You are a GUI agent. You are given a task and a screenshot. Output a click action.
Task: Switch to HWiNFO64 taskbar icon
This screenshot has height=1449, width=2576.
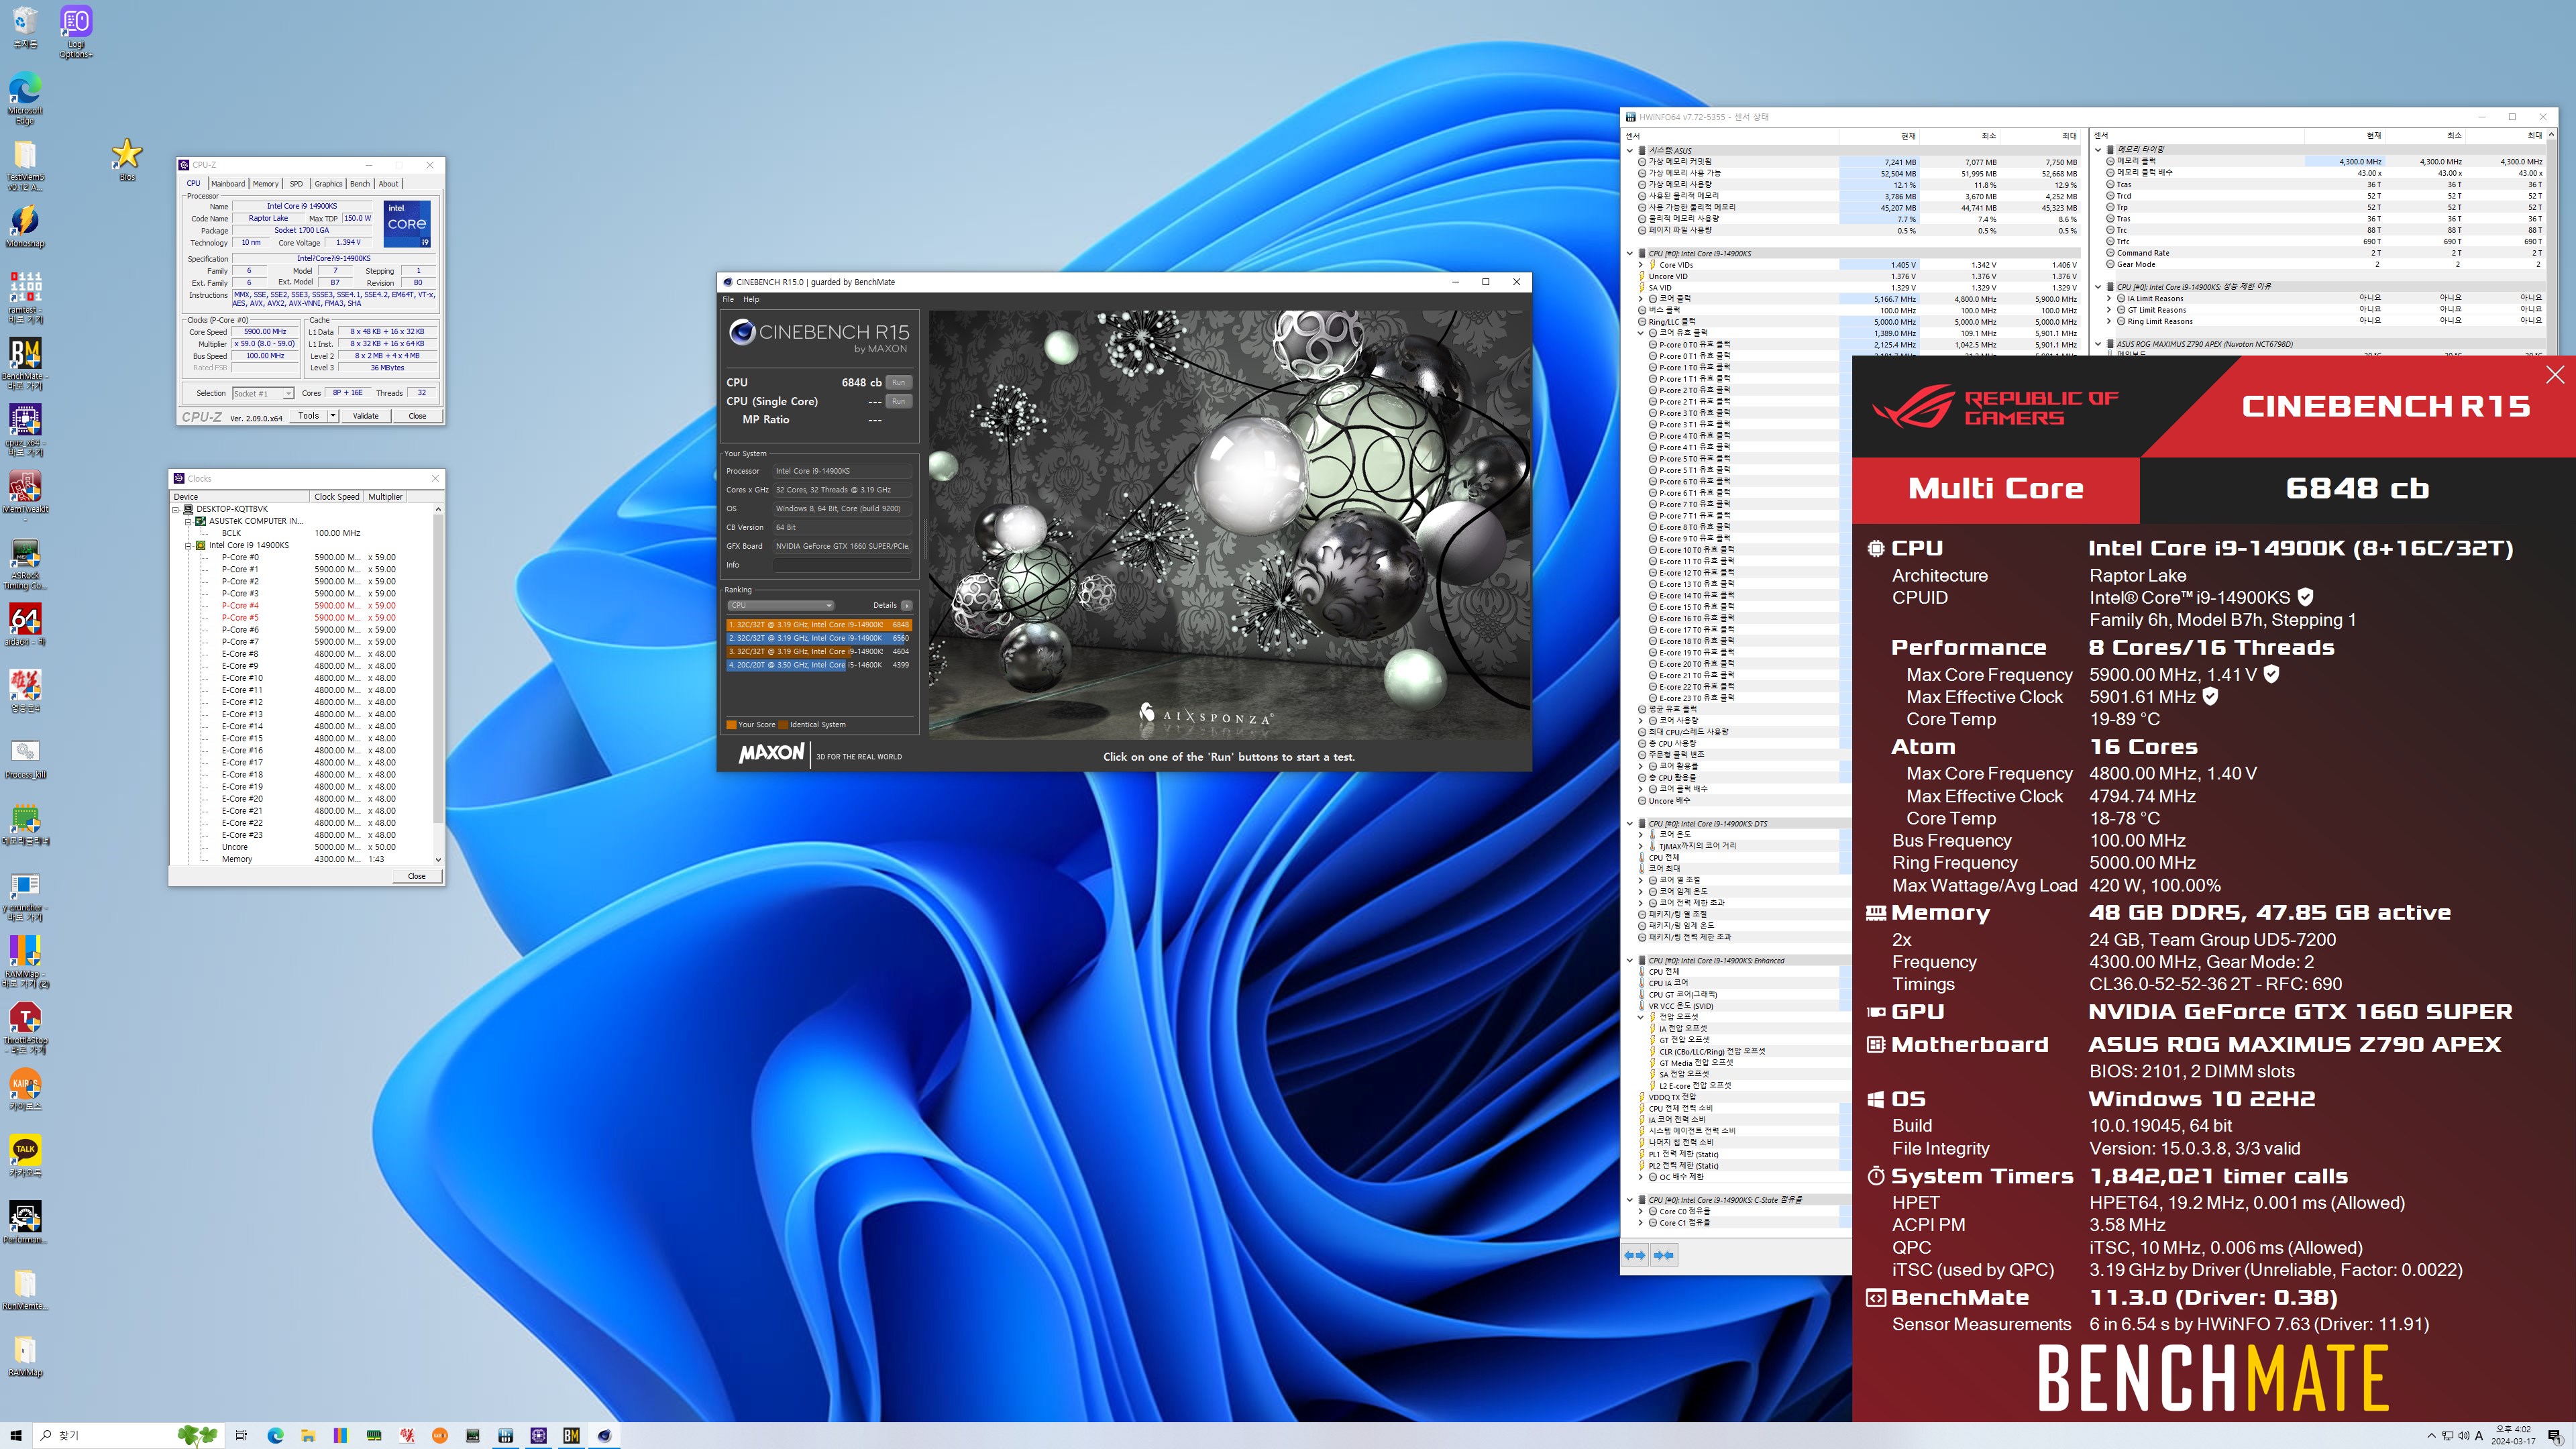click(505, 1435)
